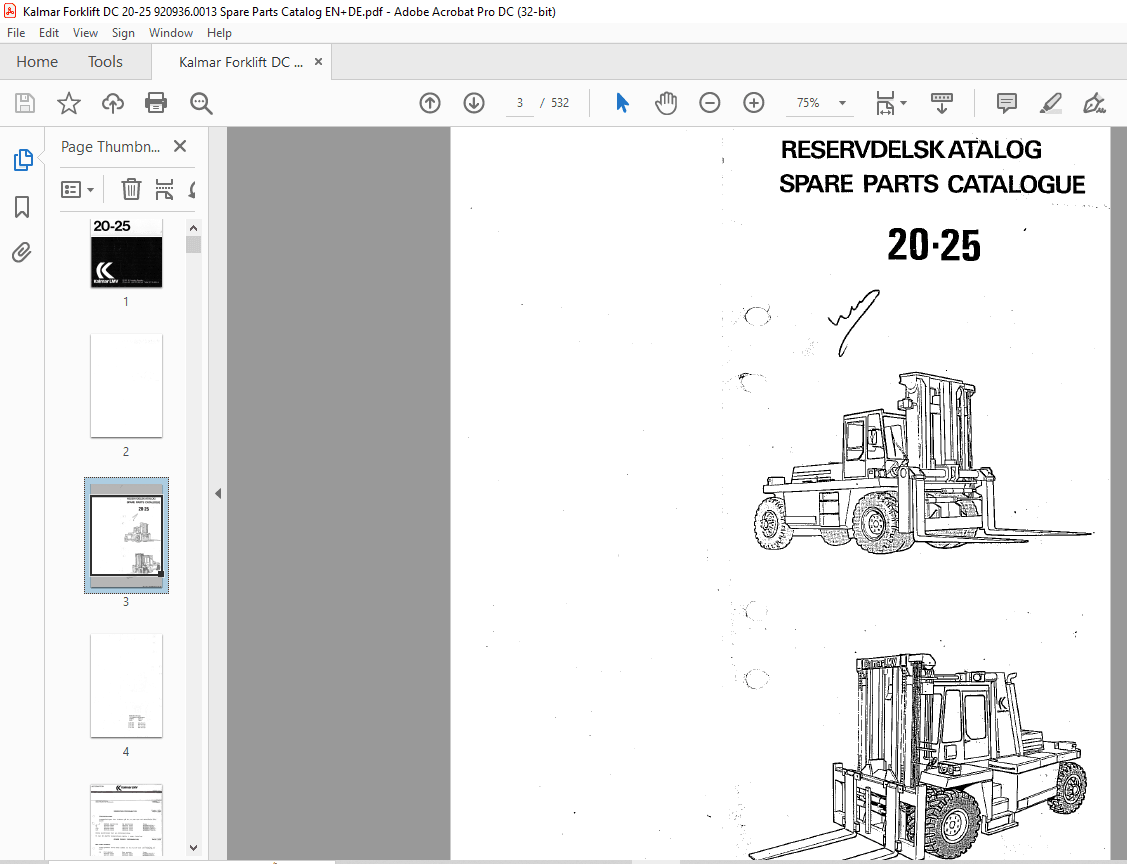This screenshot has width=1127, height=864.
Task: Jump to previous page arrow
Action: pos(430,102)
